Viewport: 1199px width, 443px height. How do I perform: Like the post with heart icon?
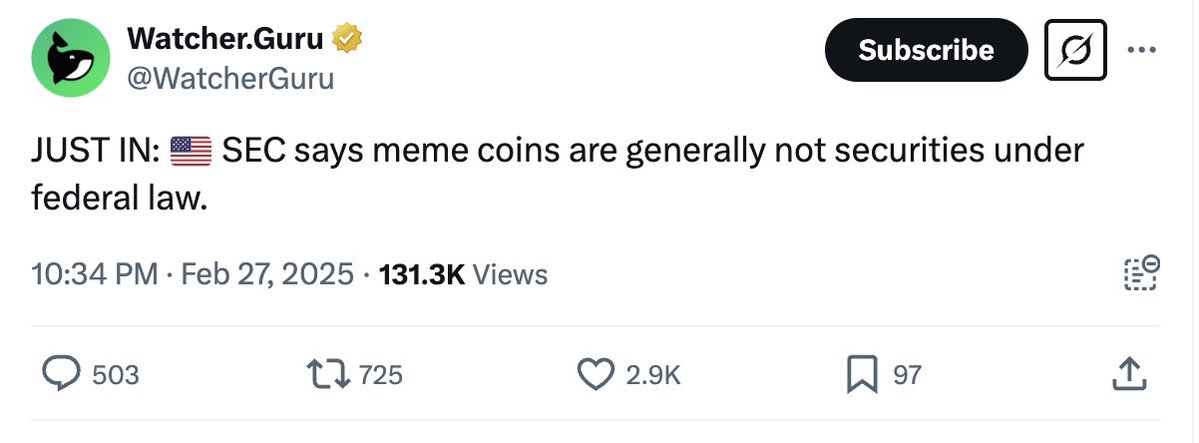596,375
